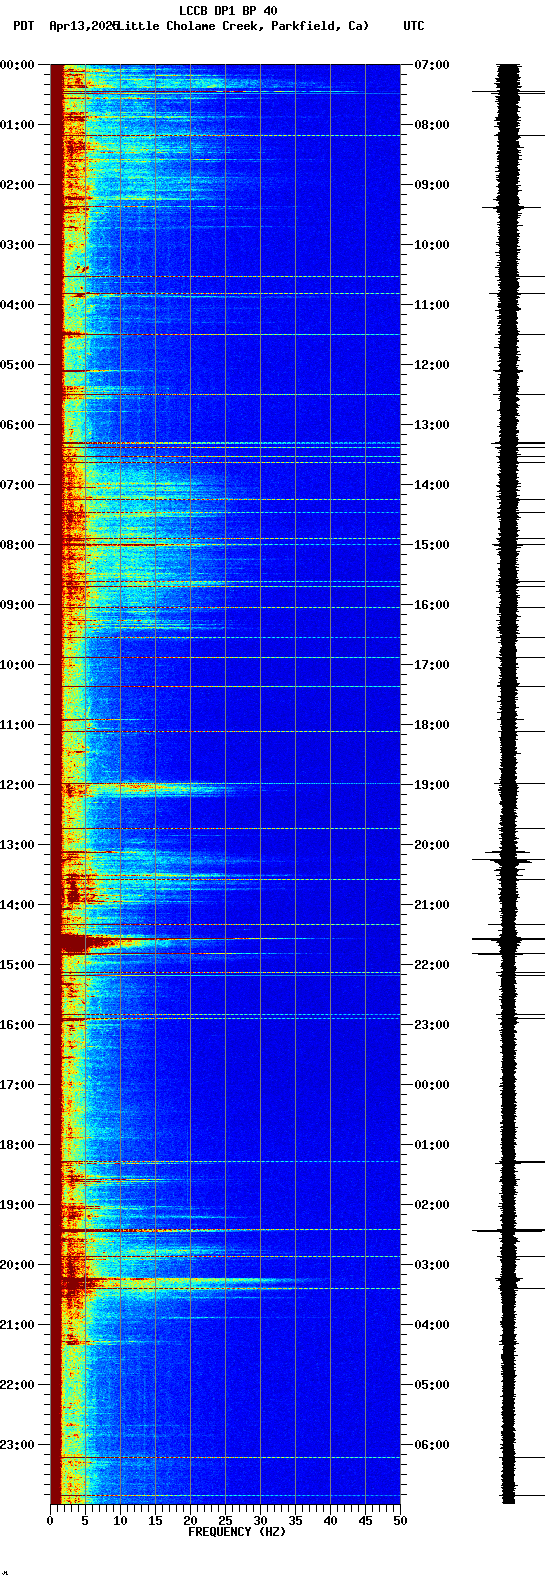The width and height of the screenshot is (552, 1584).
Task: Click the large seismogram spike near 19:25 PDT
Action: 509,1230
